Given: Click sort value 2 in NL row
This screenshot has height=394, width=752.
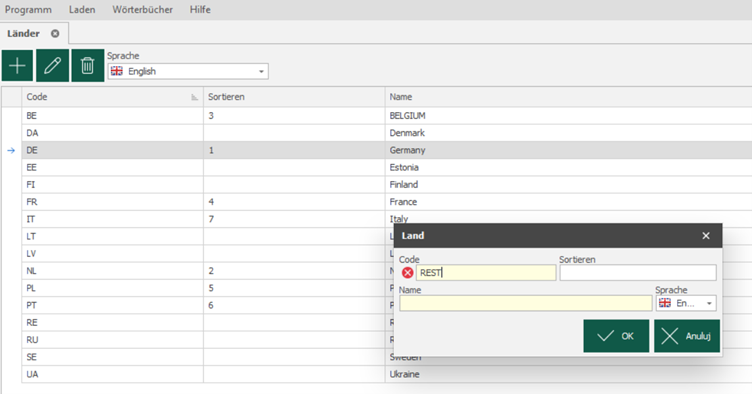Looking at the screenshot, I should pos(294,271).
